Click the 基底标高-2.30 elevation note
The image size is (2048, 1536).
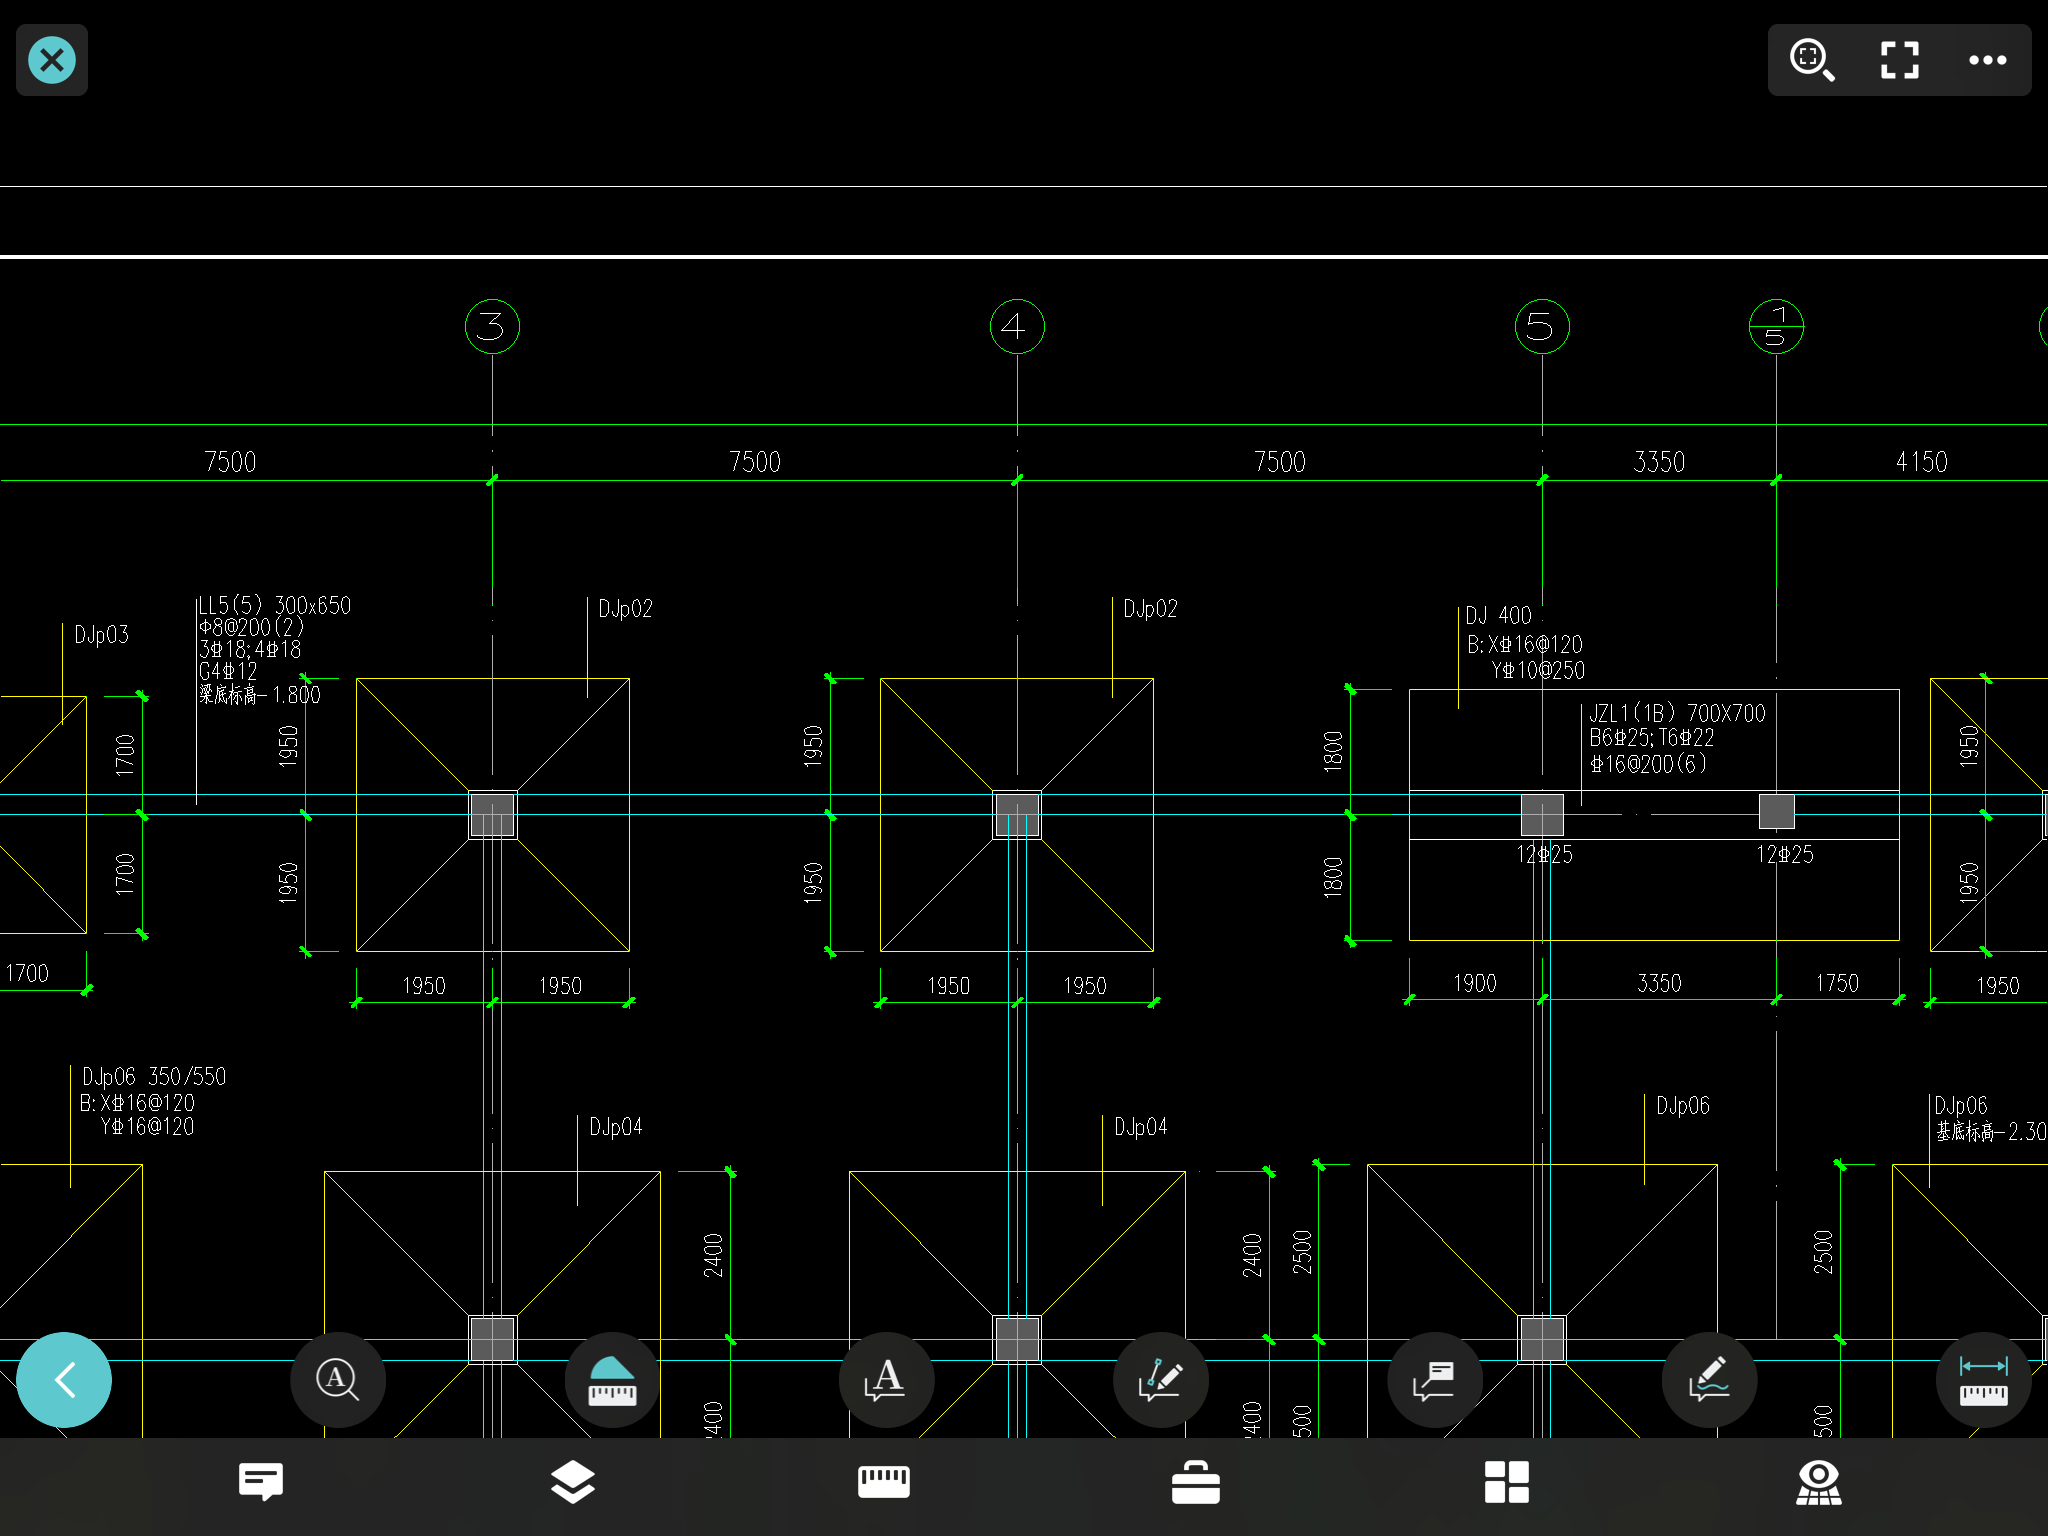1991,1131
